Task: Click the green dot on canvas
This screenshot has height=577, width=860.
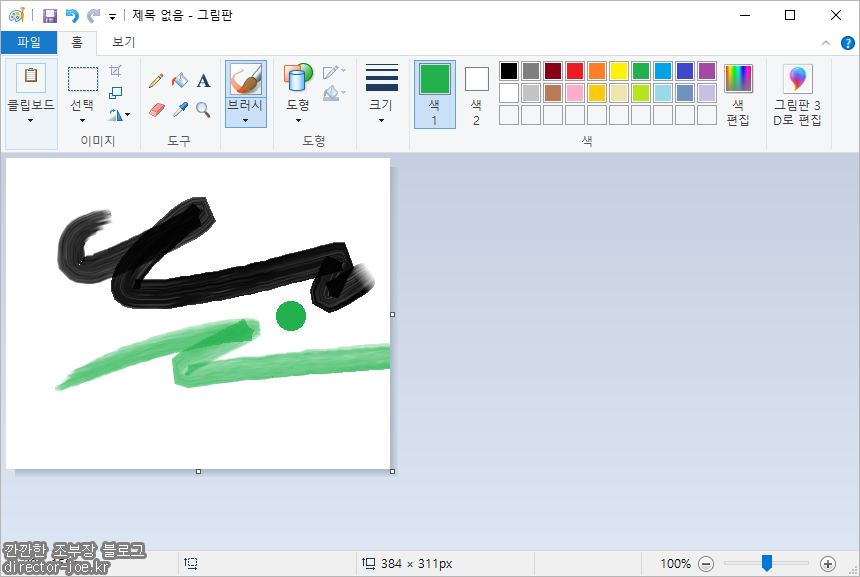Action: click(291, 316)
